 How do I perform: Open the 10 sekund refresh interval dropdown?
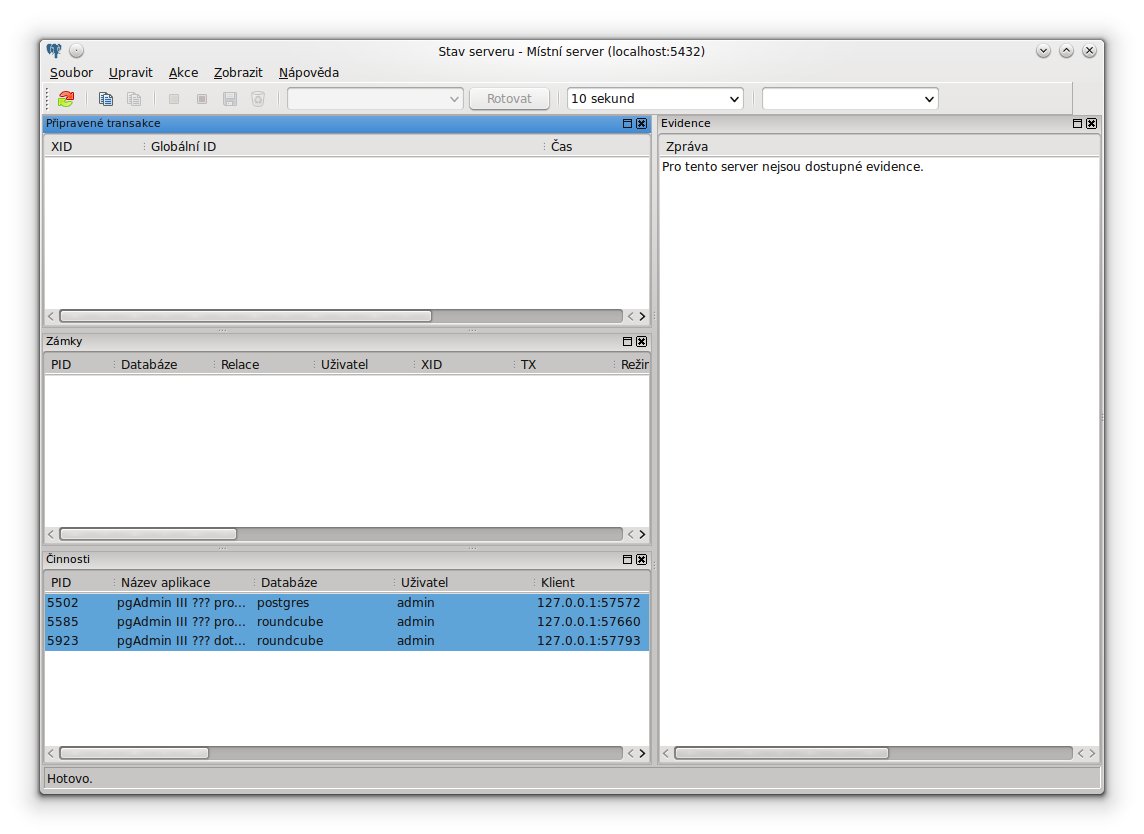(655, 99)
